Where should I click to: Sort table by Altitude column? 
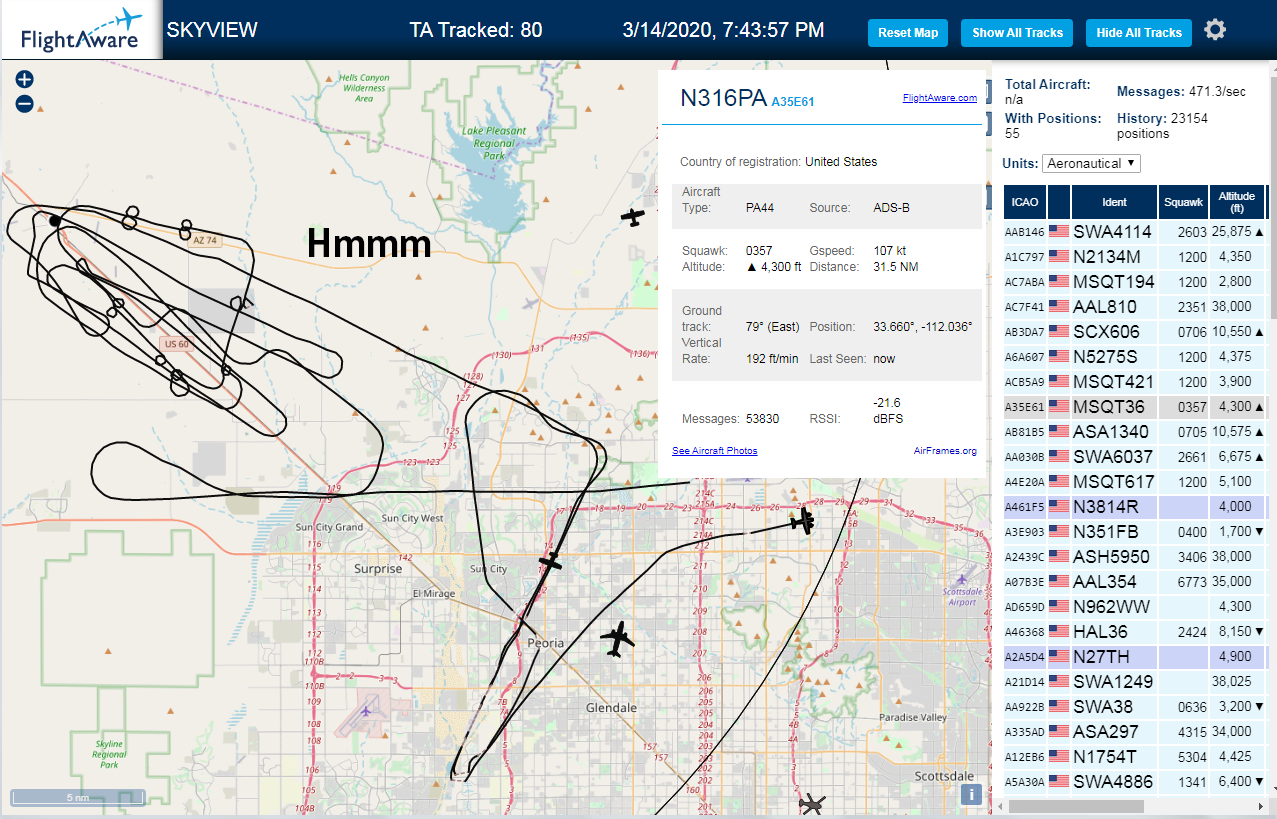[1237, 202]
